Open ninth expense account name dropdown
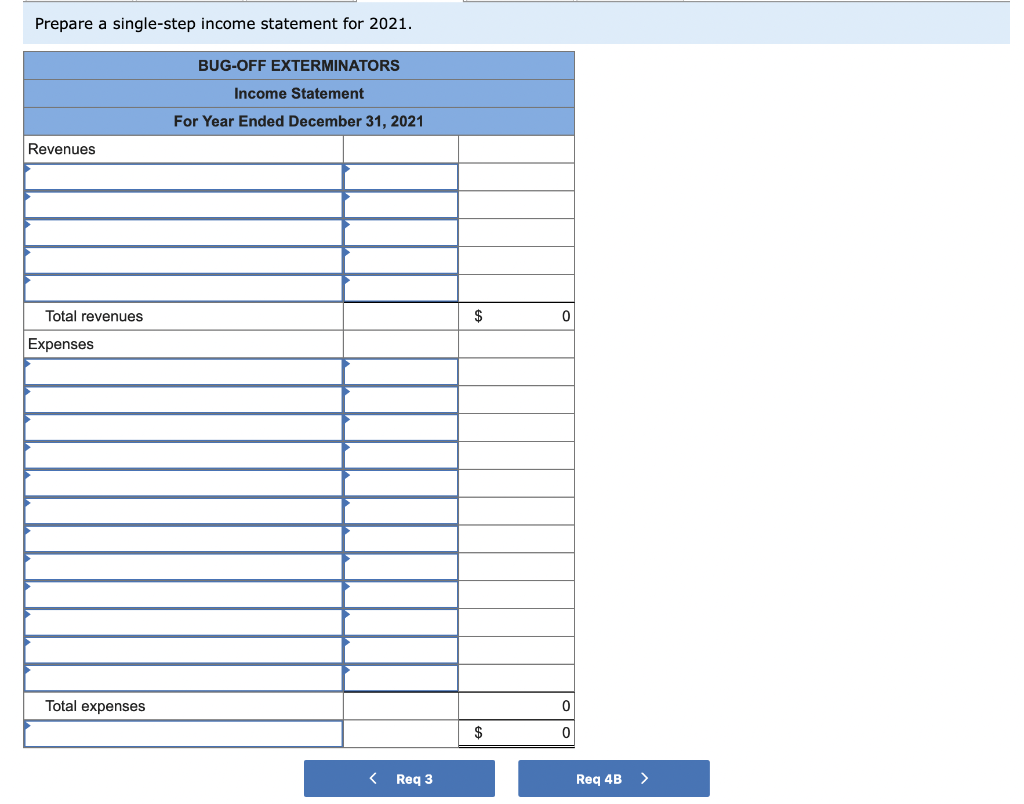Screen dimensions: 1024x804 (184, 594)
